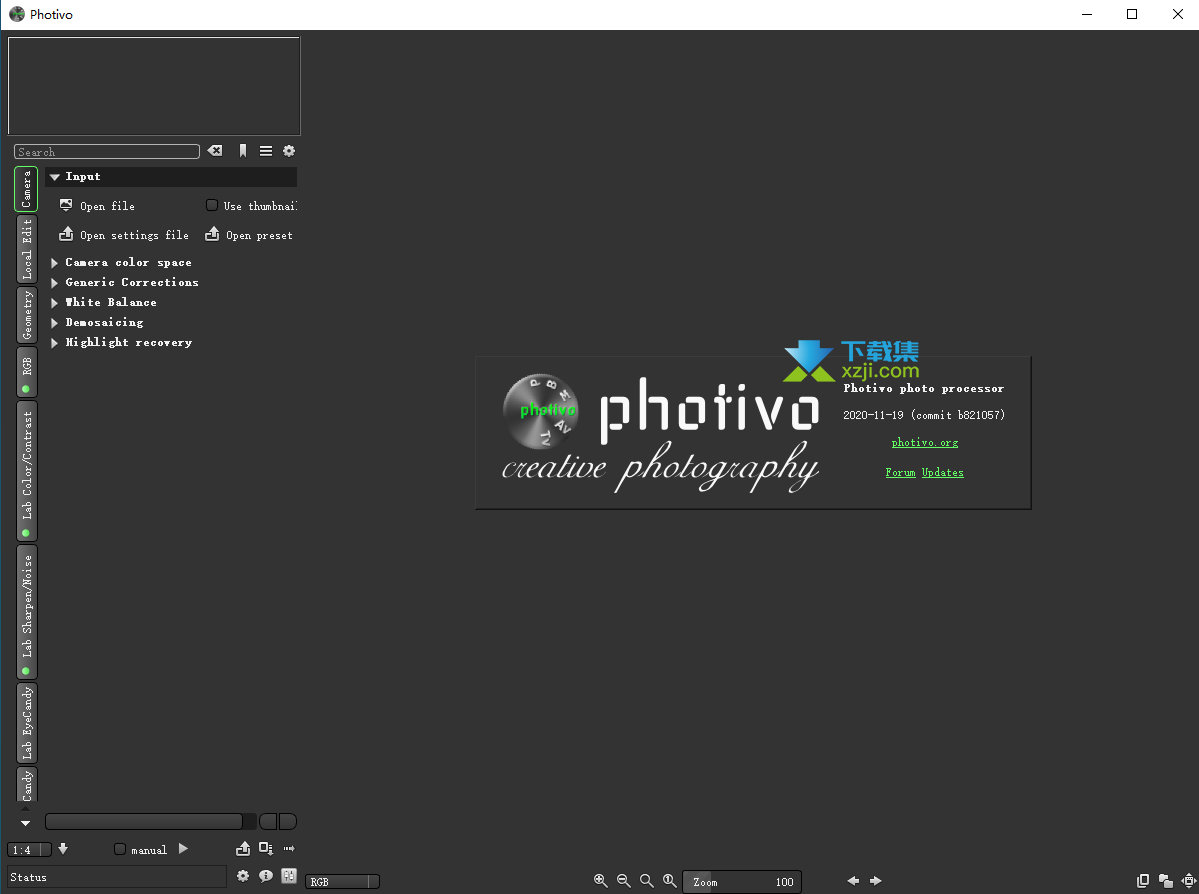The width and height of the screenshot is (1199, 894).
Task: Click Open settings file button
Action: [x=124, y=235]
